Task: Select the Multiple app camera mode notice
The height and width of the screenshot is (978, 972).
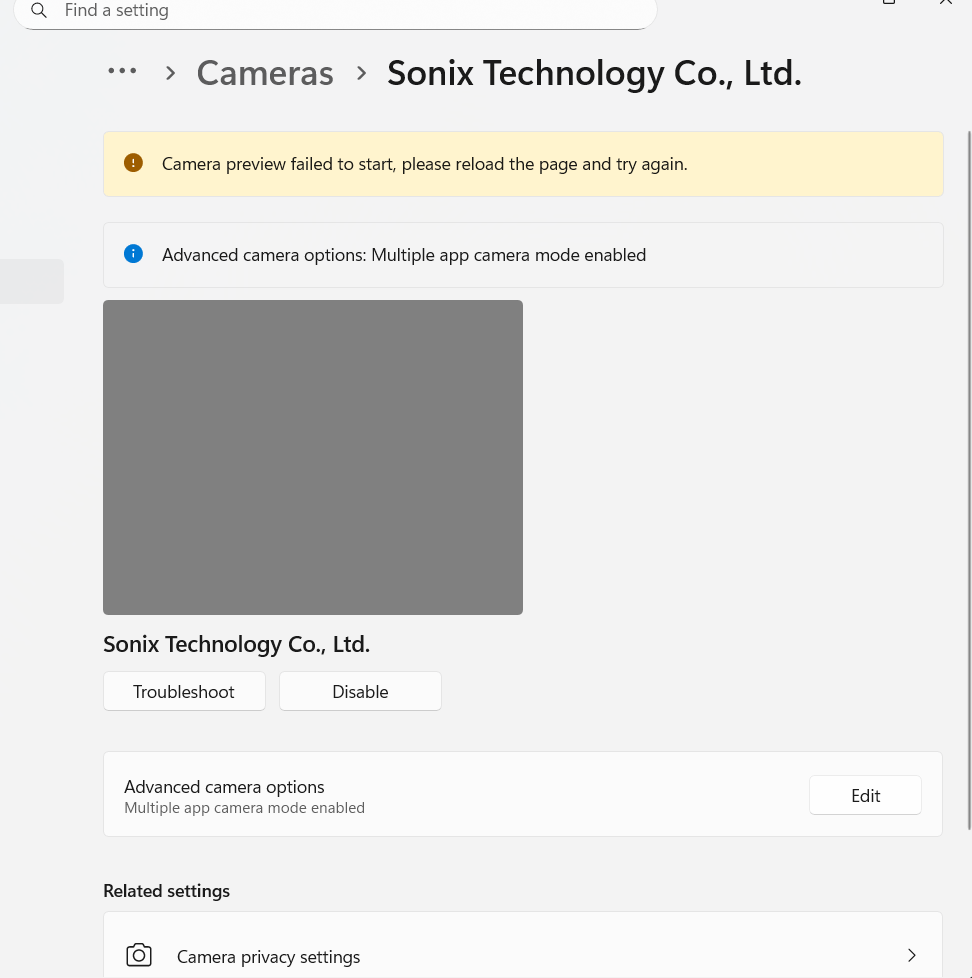Action: [404, 255]
